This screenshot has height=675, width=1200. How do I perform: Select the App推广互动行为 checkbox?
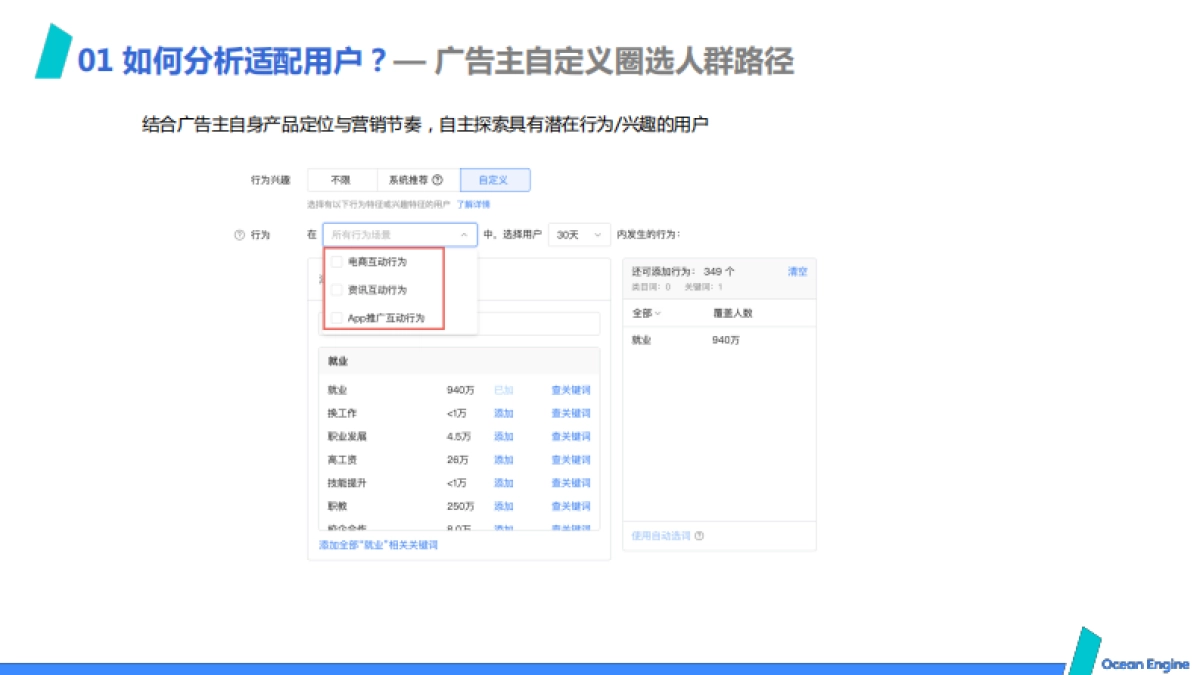(337, 316)
